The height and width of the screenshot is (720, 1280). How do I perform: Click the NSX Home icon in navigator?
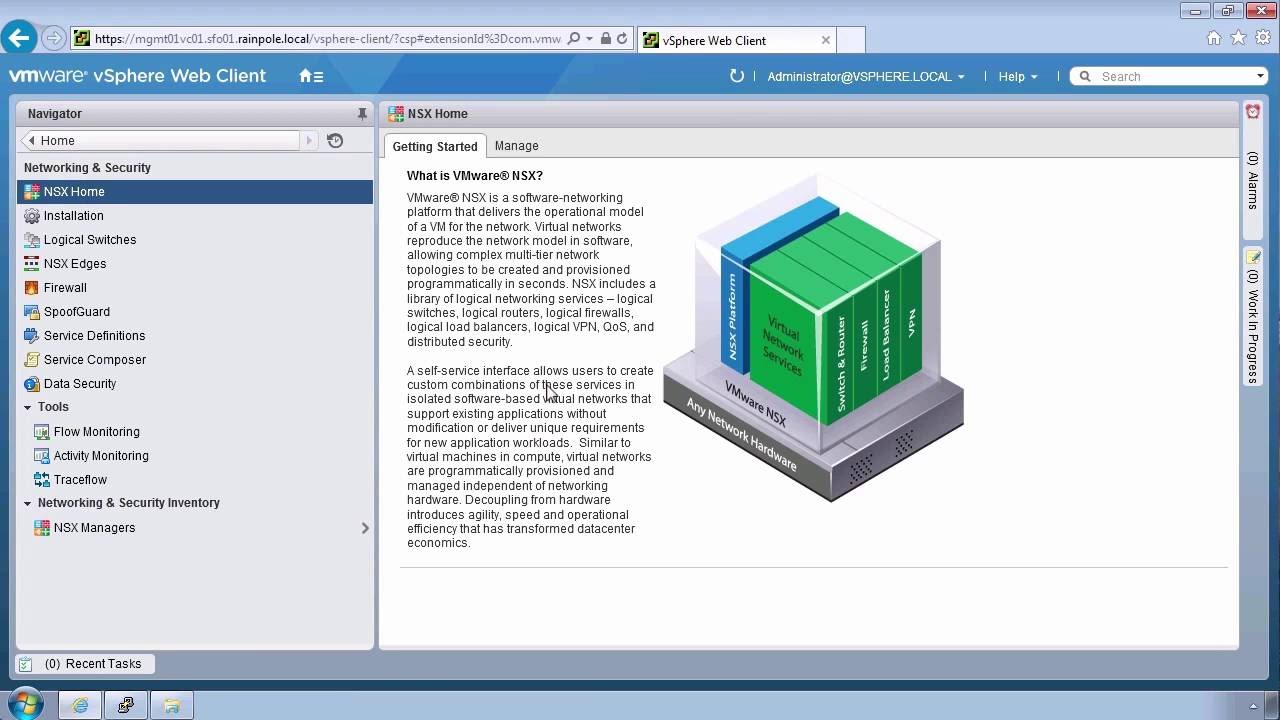(x=32, y=192)
